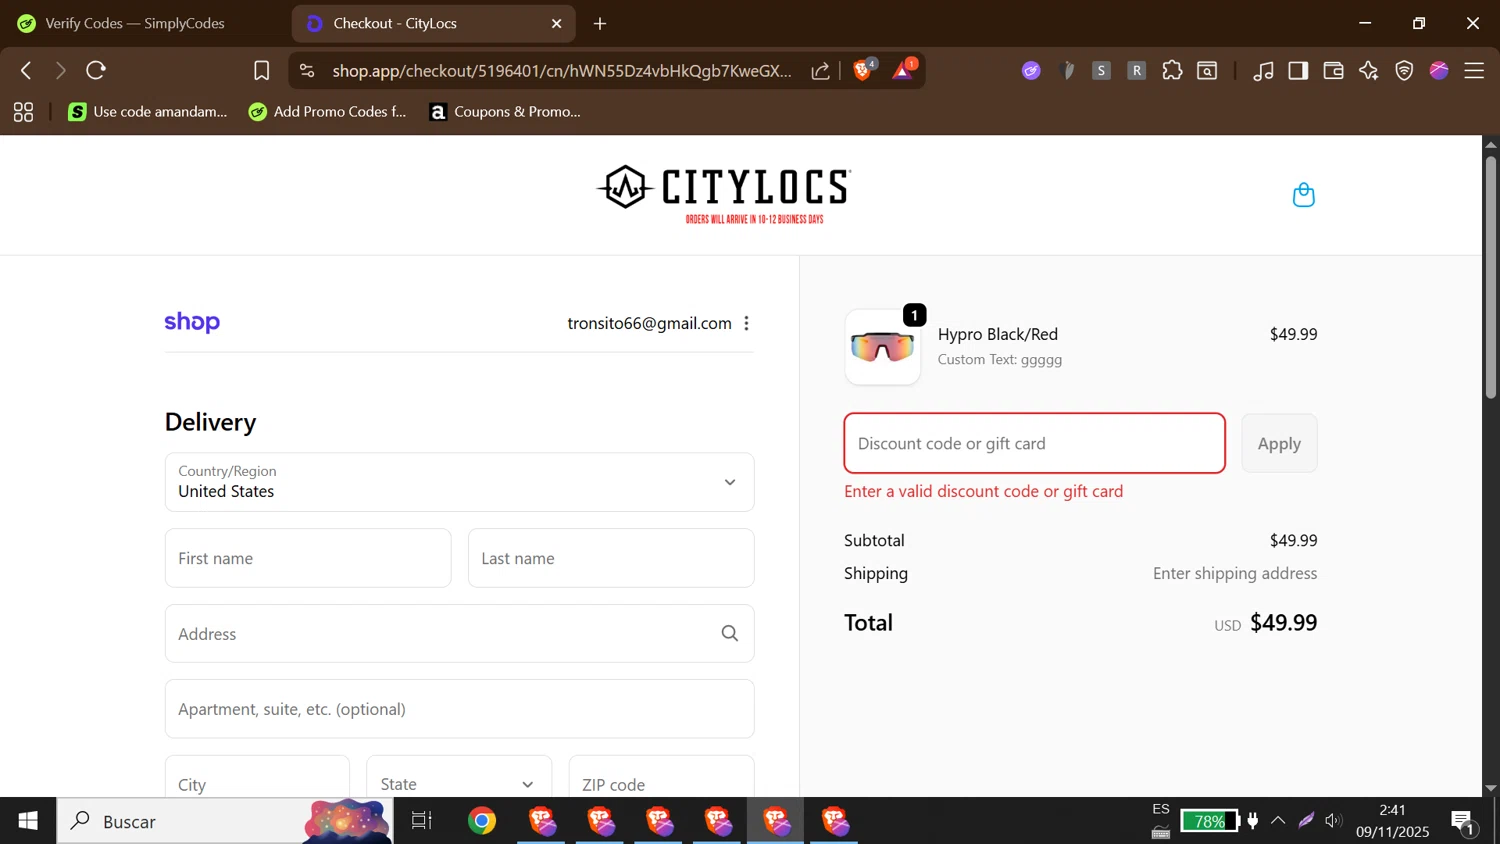The width and height of the screenshot is (1500, 844).
Task: Click the Hypro Black/Red product thumbnail
Action: coord(882,347)
